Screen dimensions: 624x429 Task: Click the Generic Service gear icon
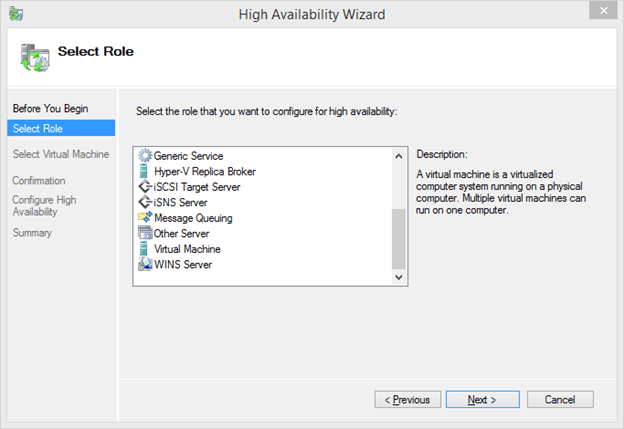click(x=145, y=156)
